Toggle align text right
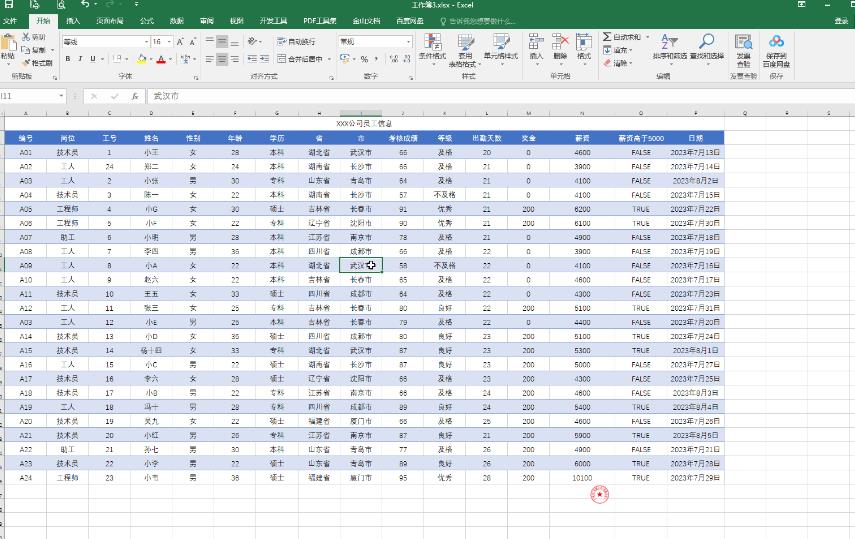Viewport: 855px width, 539px height. [x=234, y=58]
